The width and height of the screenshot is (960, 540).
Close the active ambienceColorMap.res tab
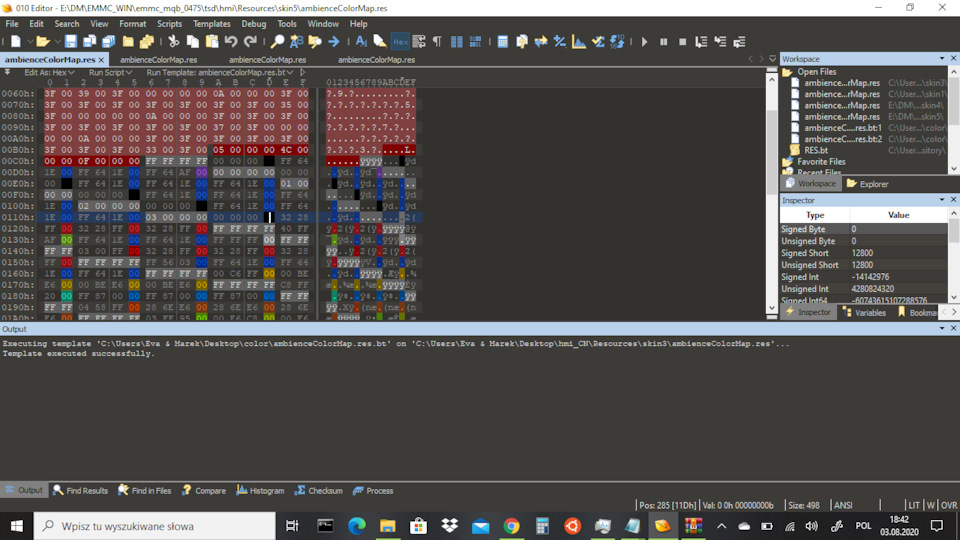click(x=102, y=59)
